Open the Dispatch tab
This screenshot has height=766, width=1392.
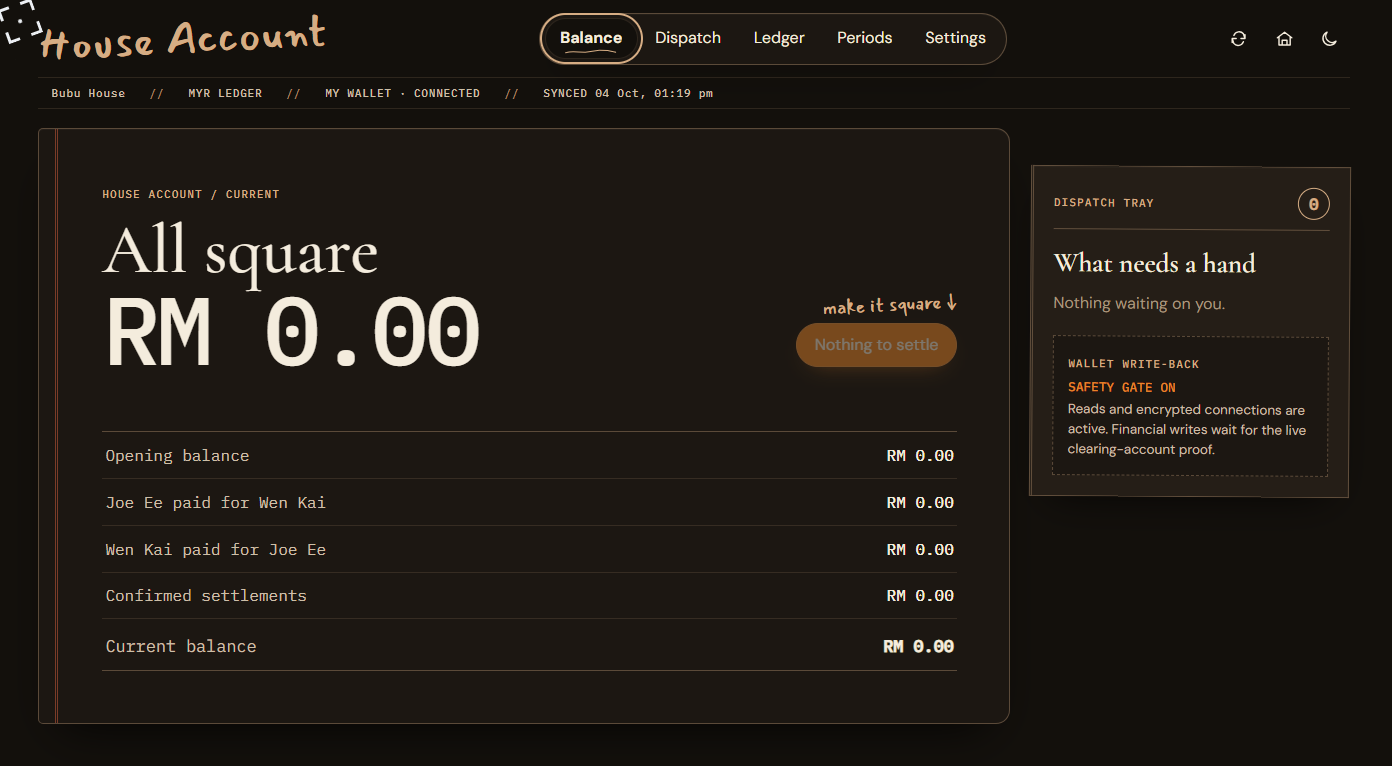pos(688,38)
